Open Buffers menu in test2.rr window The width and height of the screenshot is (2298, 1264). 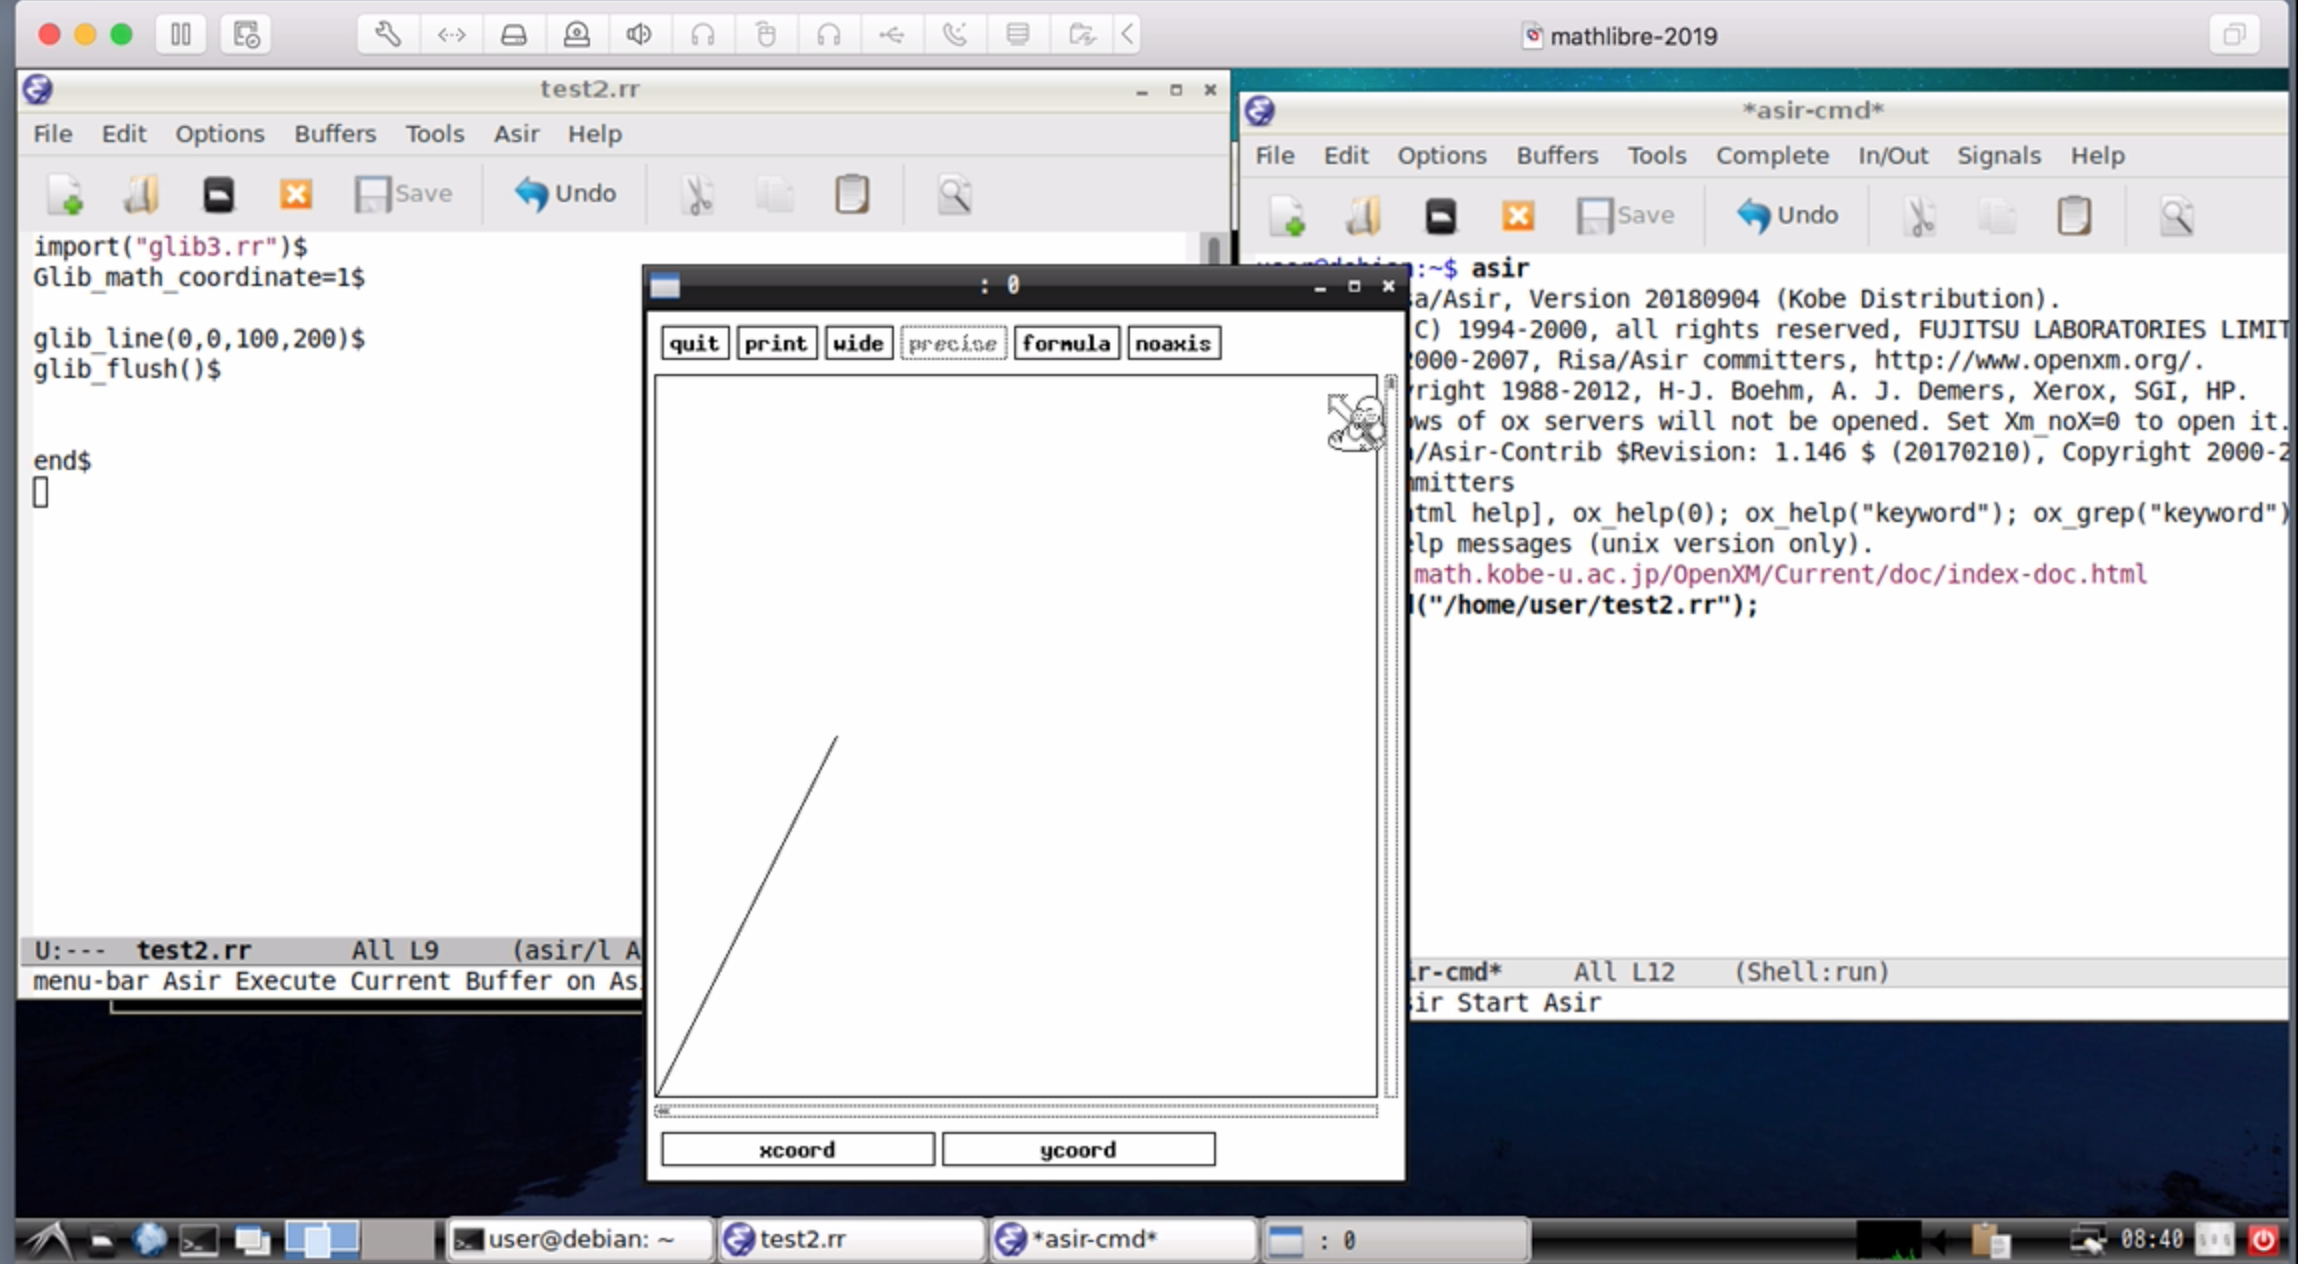pos(335,133)
